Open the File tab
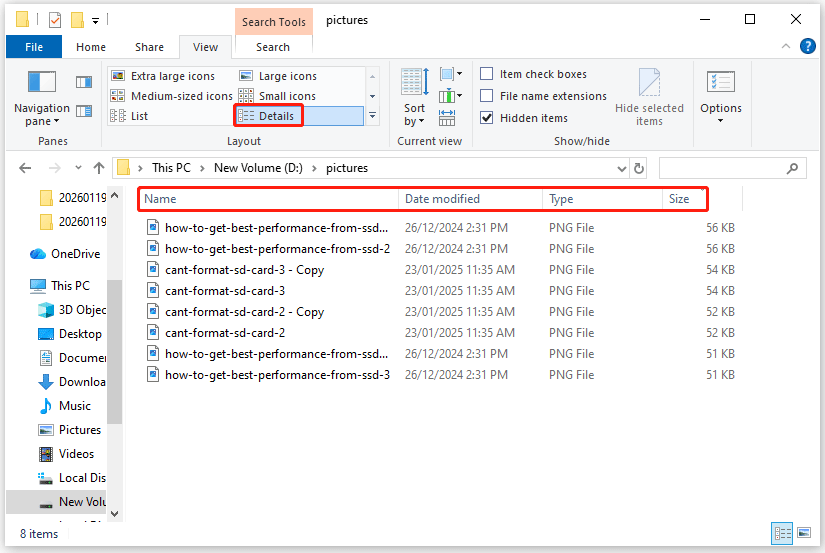Viewport: 825px width, 553px height. (34, 47)
